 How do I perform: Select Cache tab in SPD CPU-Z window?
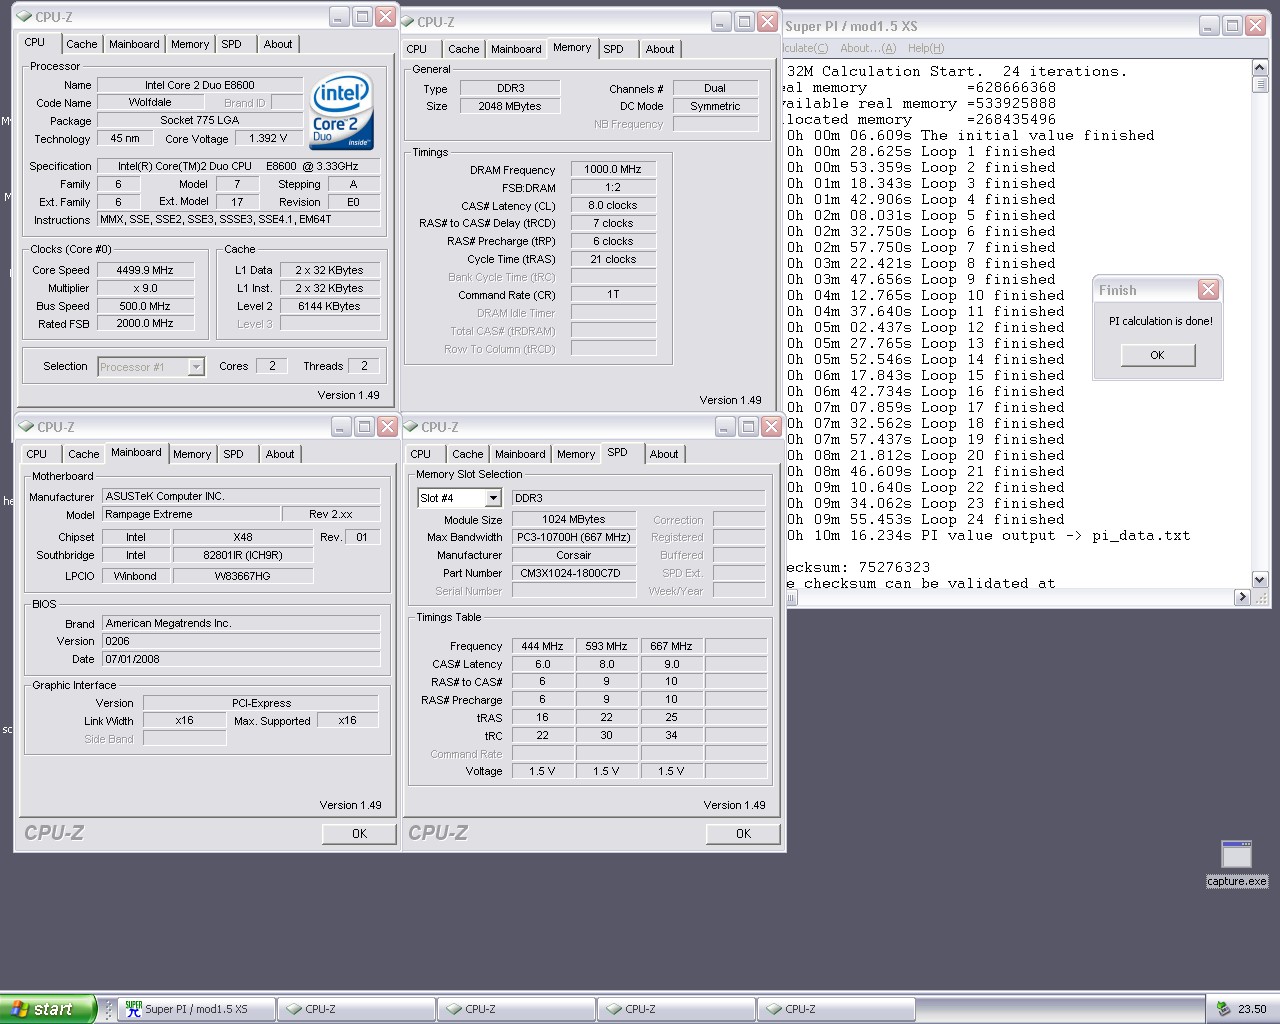pos(467,454)
